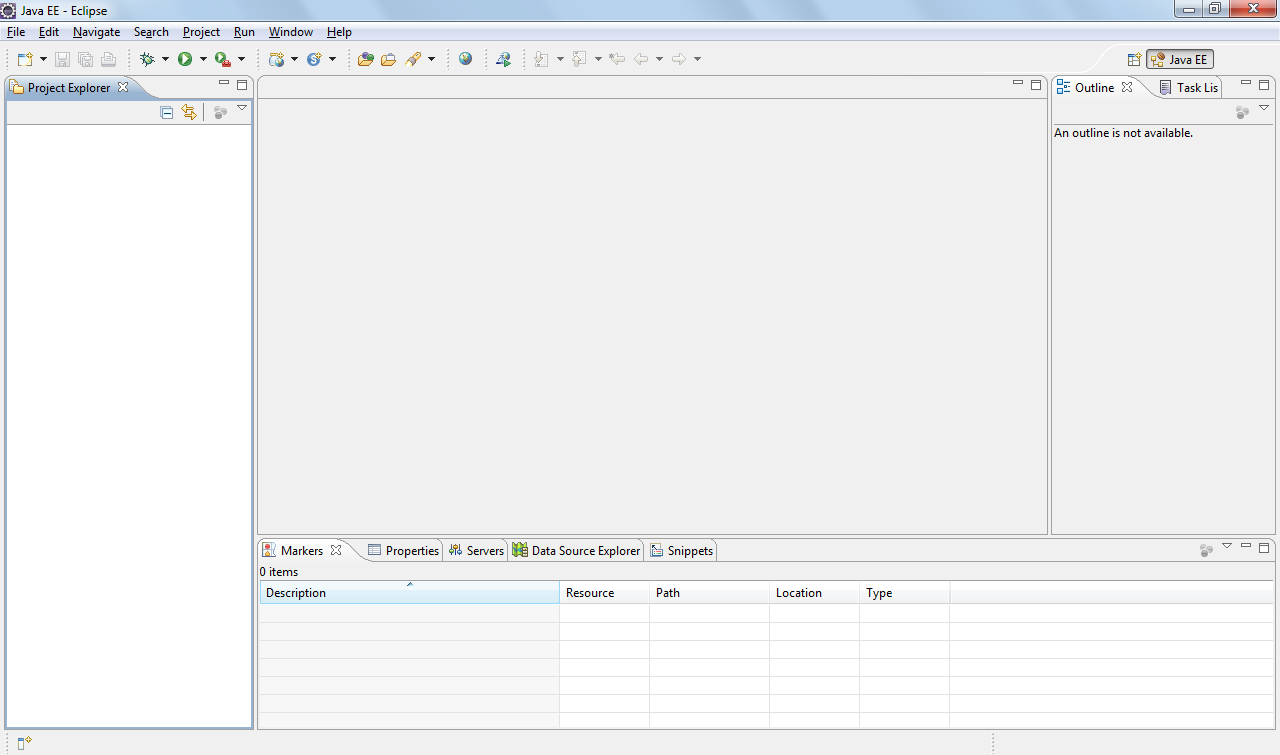The height and width of the screenshot is (755, 1280).
Task: Open the web browser globe icon
Action: coord(465,59)
